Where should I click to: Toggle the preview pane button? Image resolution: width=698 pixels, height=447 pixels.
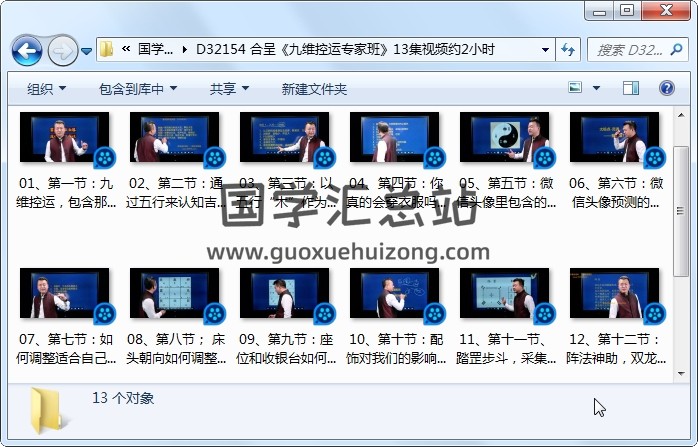[x=630, y=88]
